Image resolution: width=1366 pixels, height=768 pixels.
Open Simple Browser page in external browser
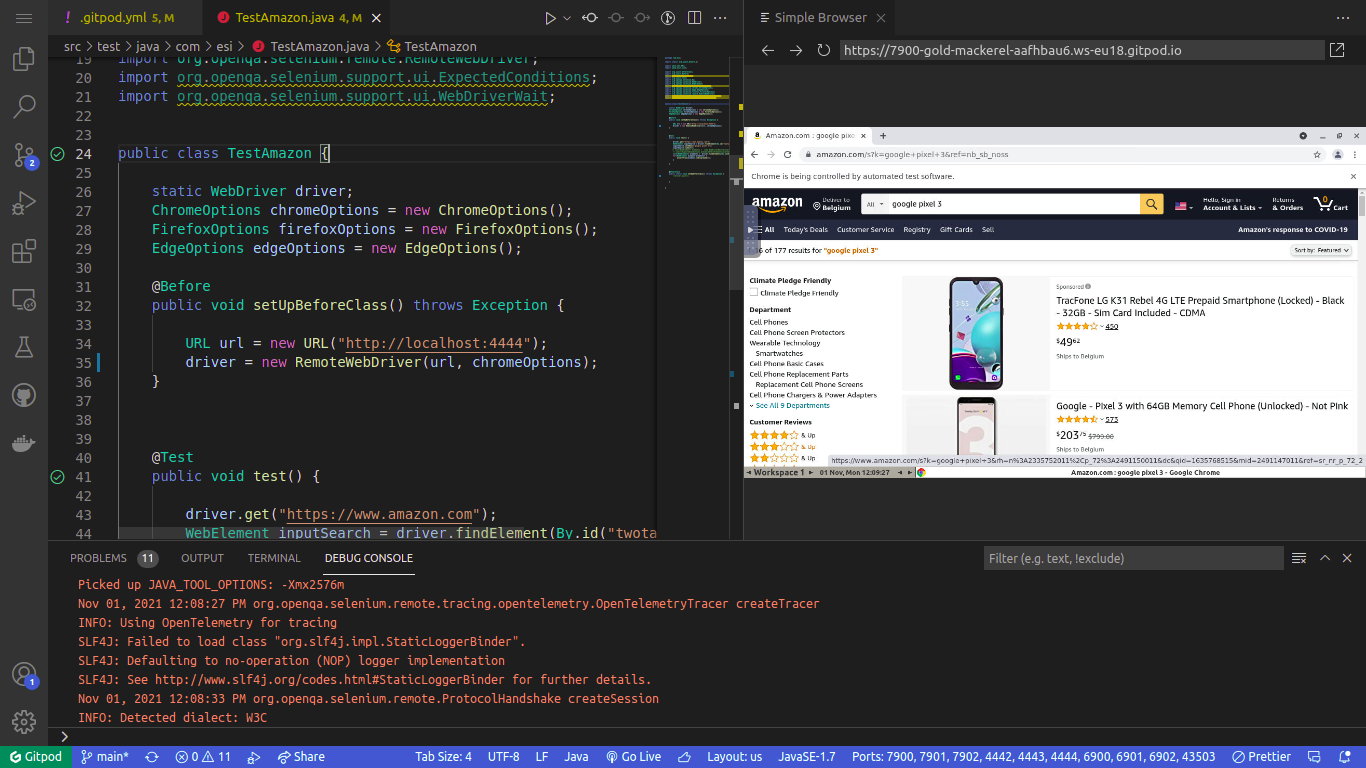tap(1337, 50)
